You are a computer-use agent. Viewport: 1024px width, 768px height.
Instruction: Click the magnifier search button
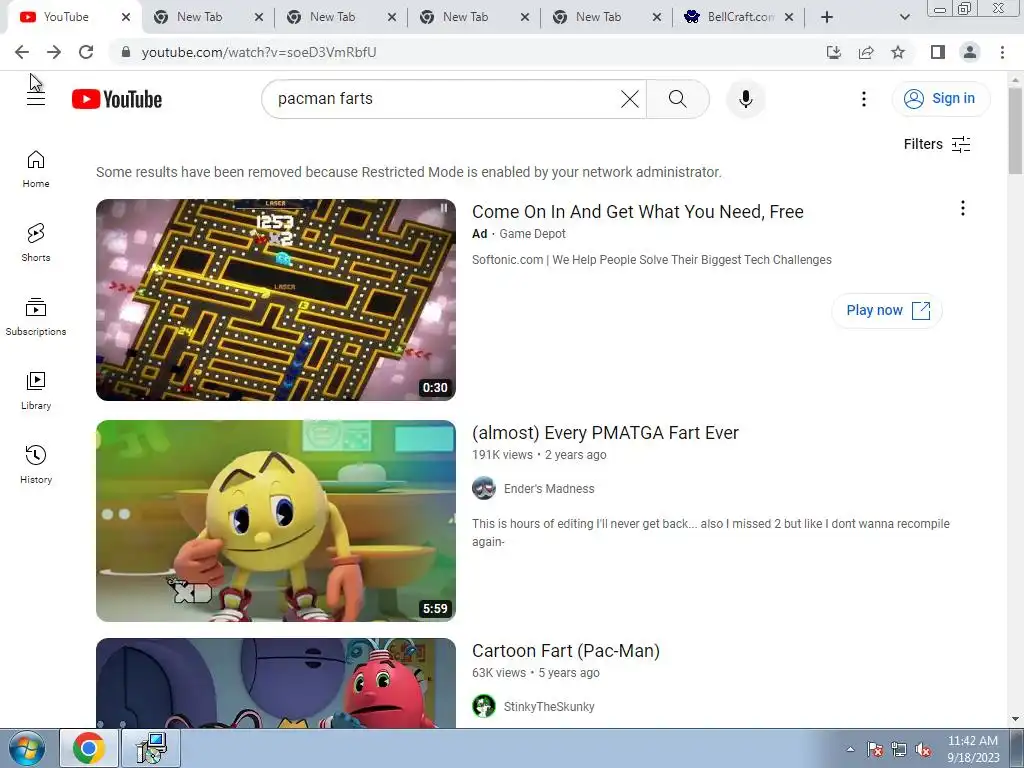click(x=677, y=99)
